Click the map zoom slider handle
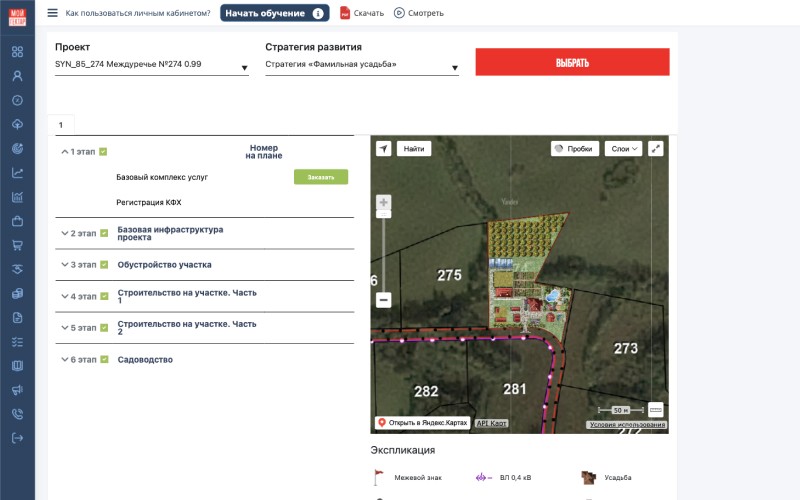 383,215
